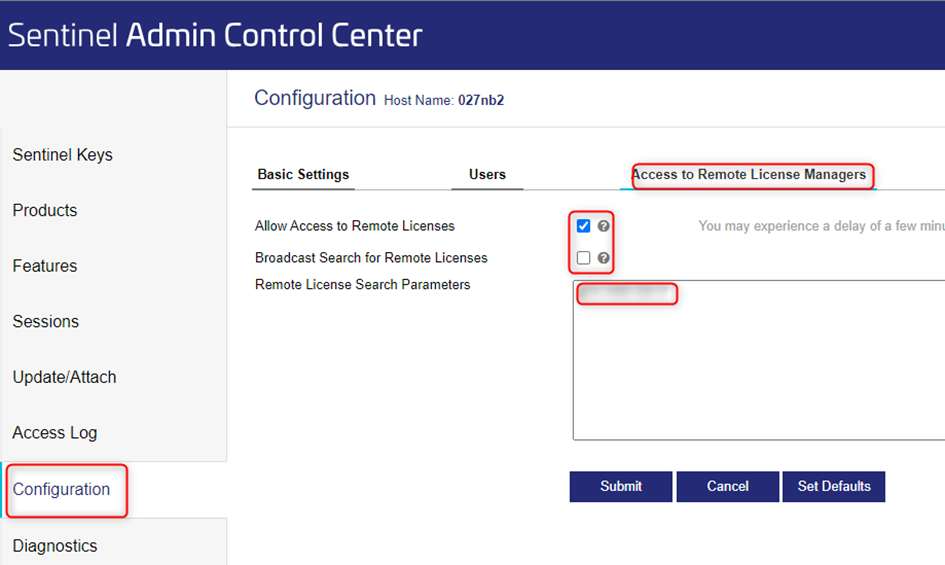Screen dimensions: 945x565
Task: Click the Set Defaults button
Action: [834, 486]
